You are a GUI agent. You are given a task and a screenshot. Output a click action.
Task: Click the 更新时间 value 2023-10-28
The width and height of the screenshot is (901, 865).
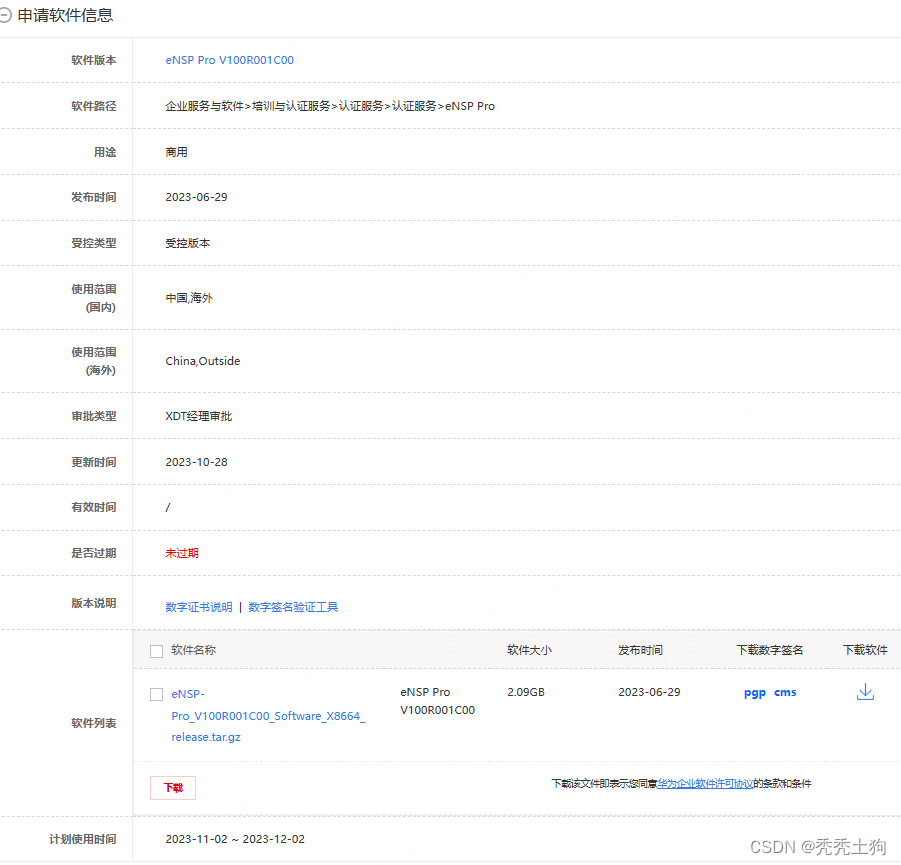197,462
